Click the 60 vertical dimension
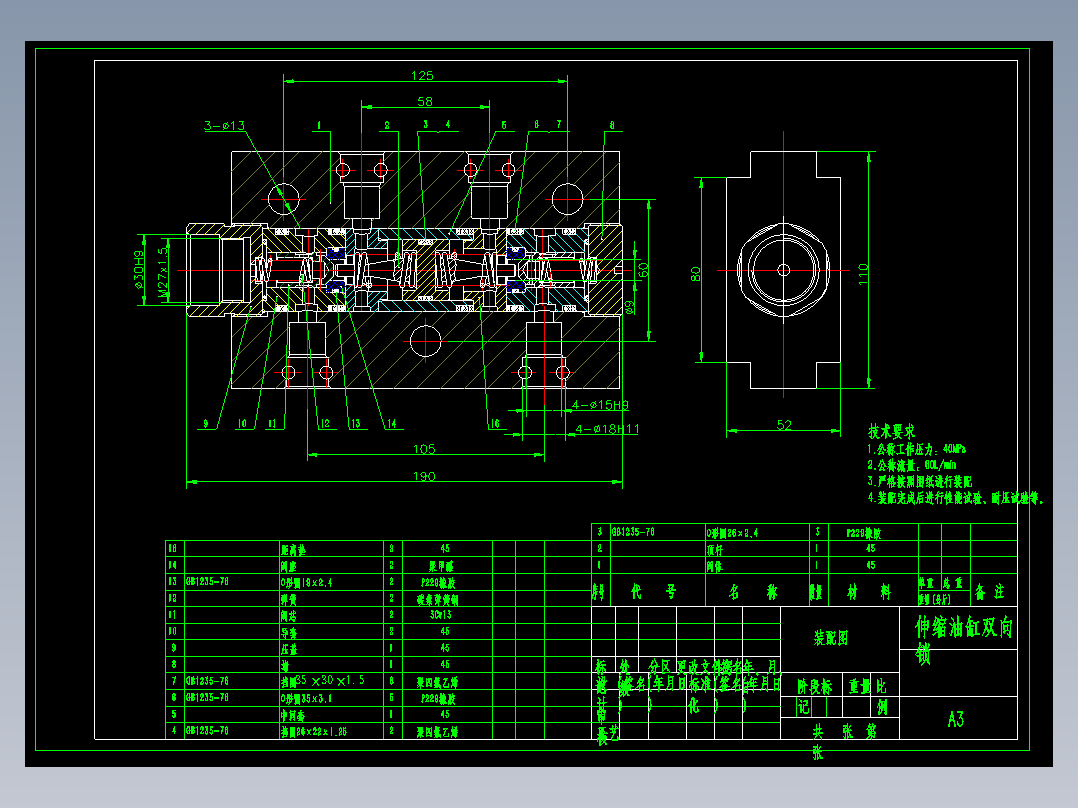1078x808 pixels. [643, 270]
